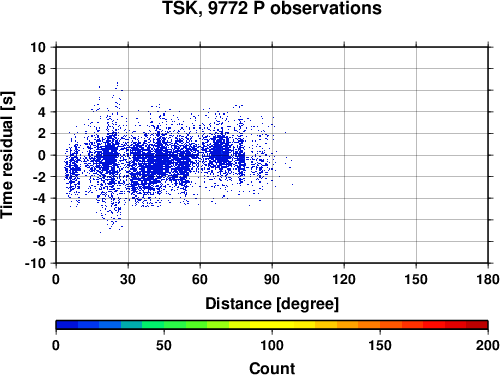This screenshot has height=375, width=500.
Task: Click the Time residual [s] axis label
Action: coord(7,155)
